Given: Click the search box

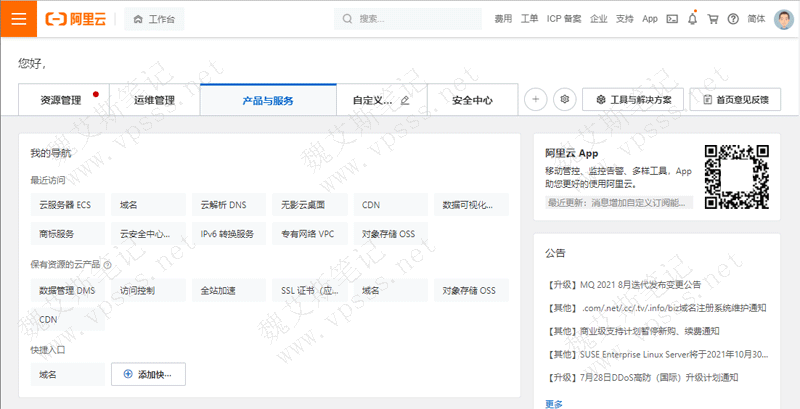Looking at the screenshot, I should pos(408,19).
